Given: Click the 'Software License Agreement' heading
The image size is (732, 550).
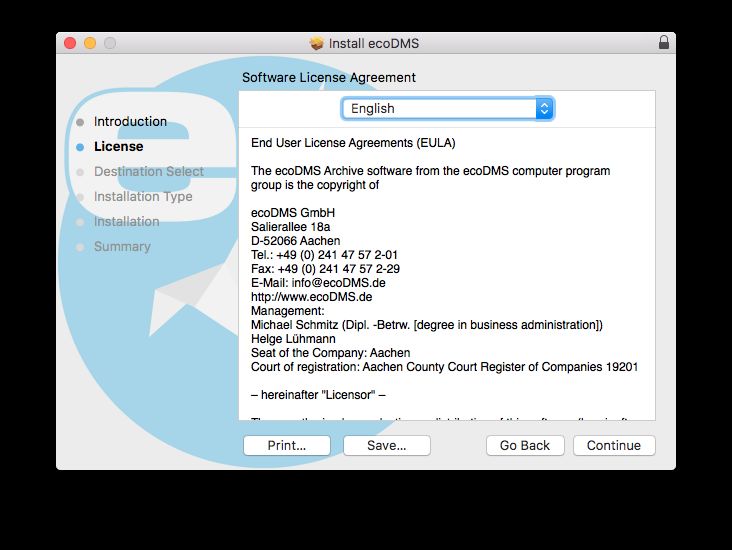Looking at the screenshot, I should [329, 78].
